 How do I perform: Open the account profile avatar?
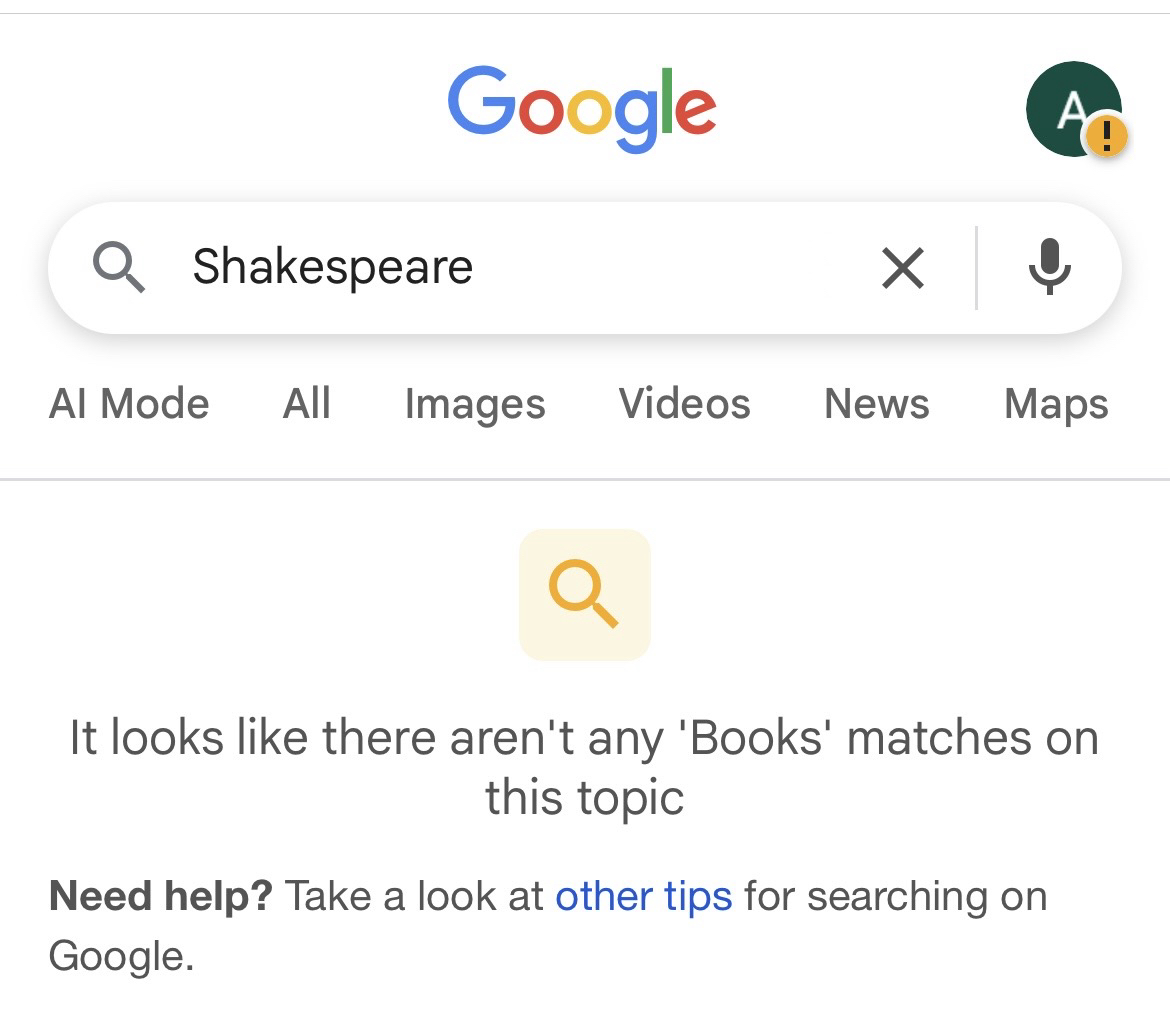pyautogui.click(x=1070, y=108)
